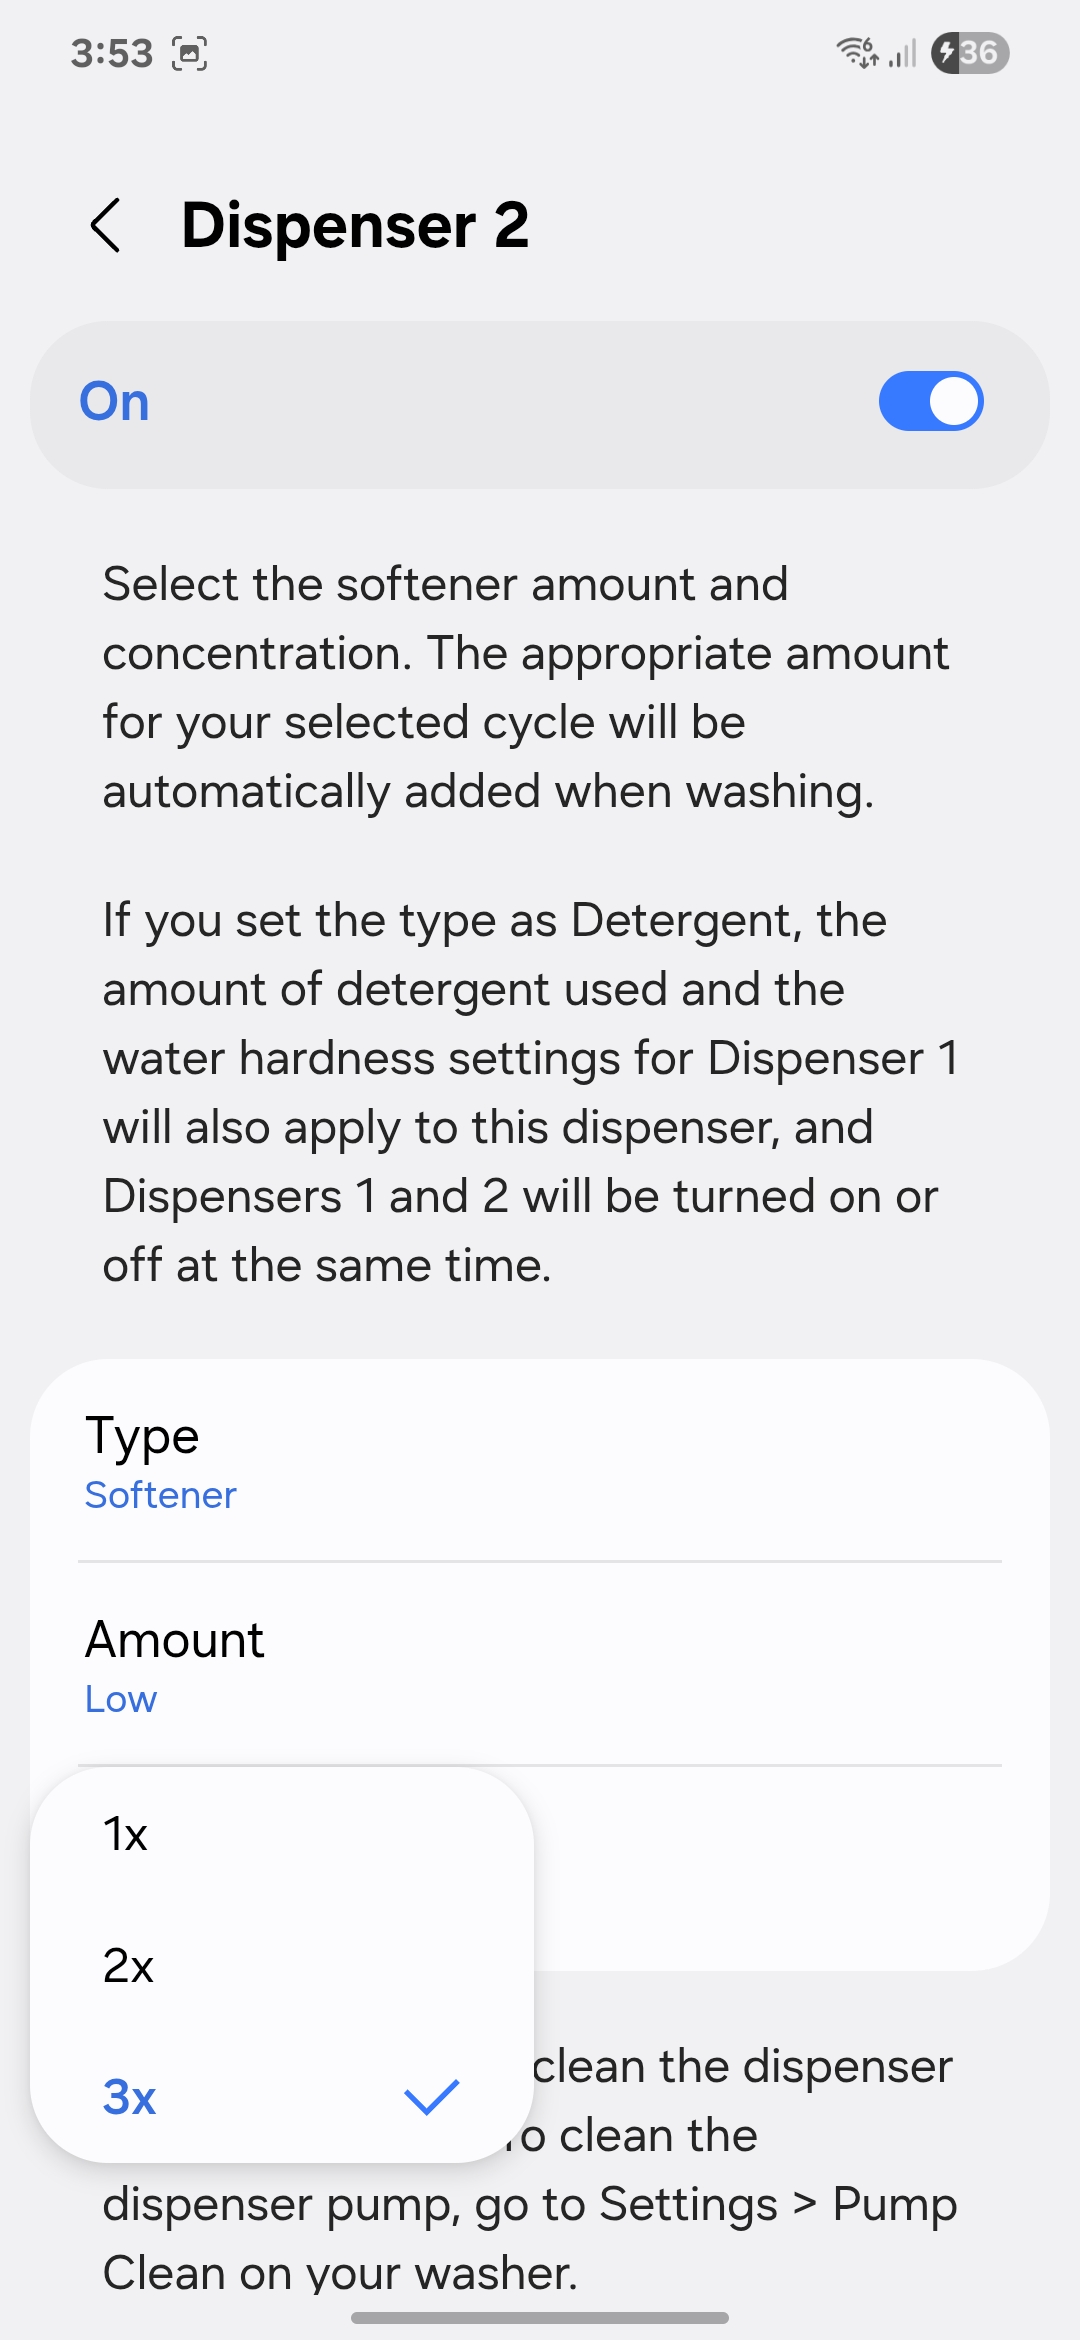This screenshot has width=1080, height=2340.
Task: Turn off the Dispenser 2 switch
Action: pyautogui.click(x=930, y=402)
